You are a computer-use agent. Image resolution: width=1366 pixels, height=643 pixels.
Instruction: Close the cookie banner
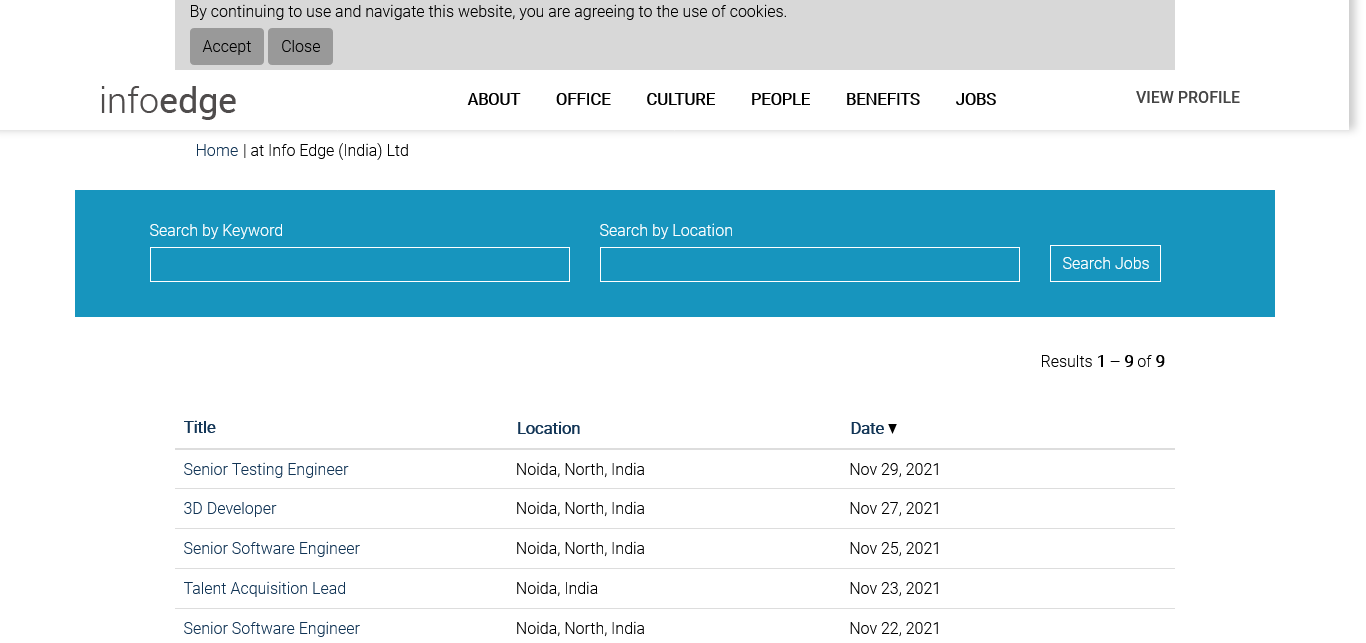(300, 47)
